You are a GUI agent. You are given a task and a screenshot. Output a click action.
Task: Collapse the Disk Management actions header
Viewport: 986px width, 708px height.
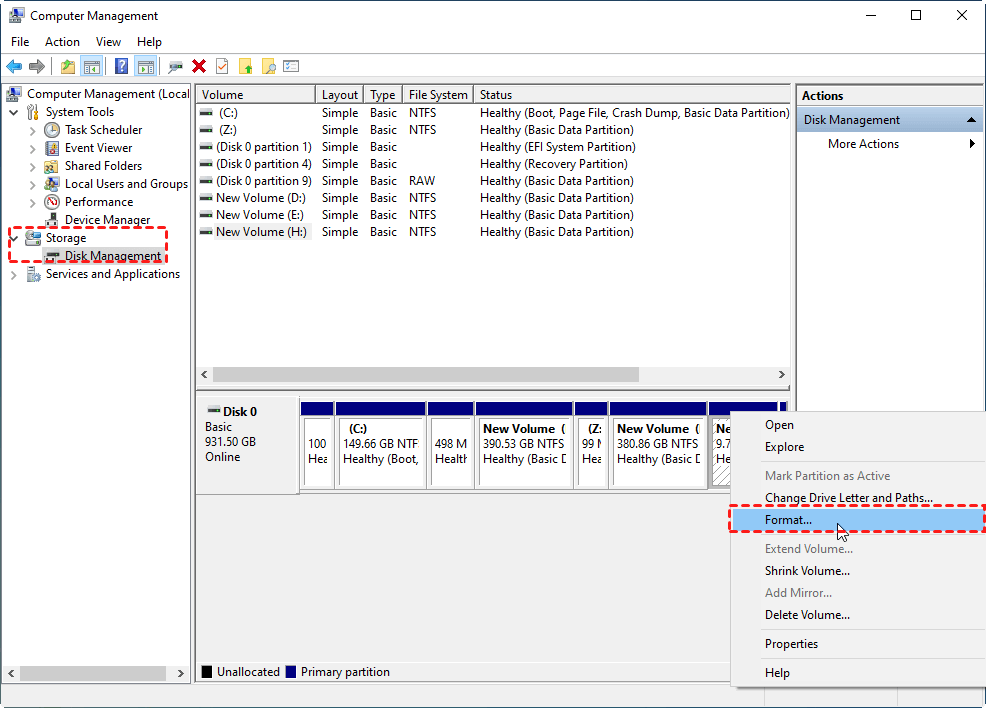969,118
